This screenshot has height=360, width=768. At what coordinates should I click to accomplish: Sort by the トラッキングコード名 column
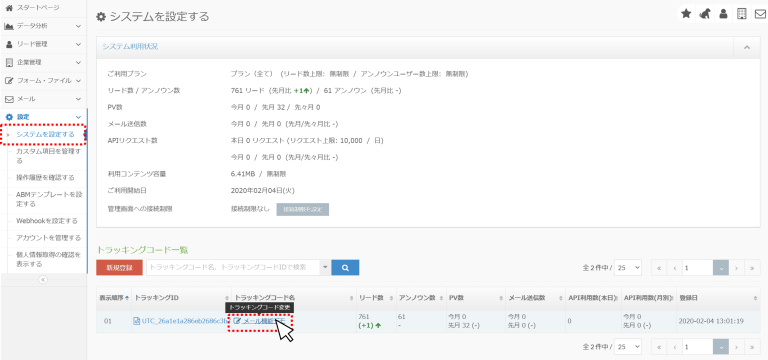(x=294, y=298)
